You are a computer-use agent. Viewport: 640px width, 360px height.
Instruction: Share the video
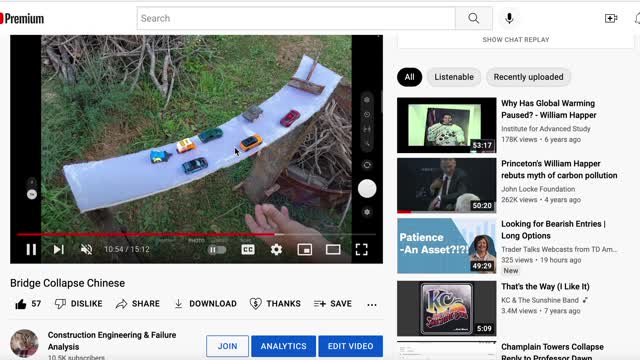point(138,304)
